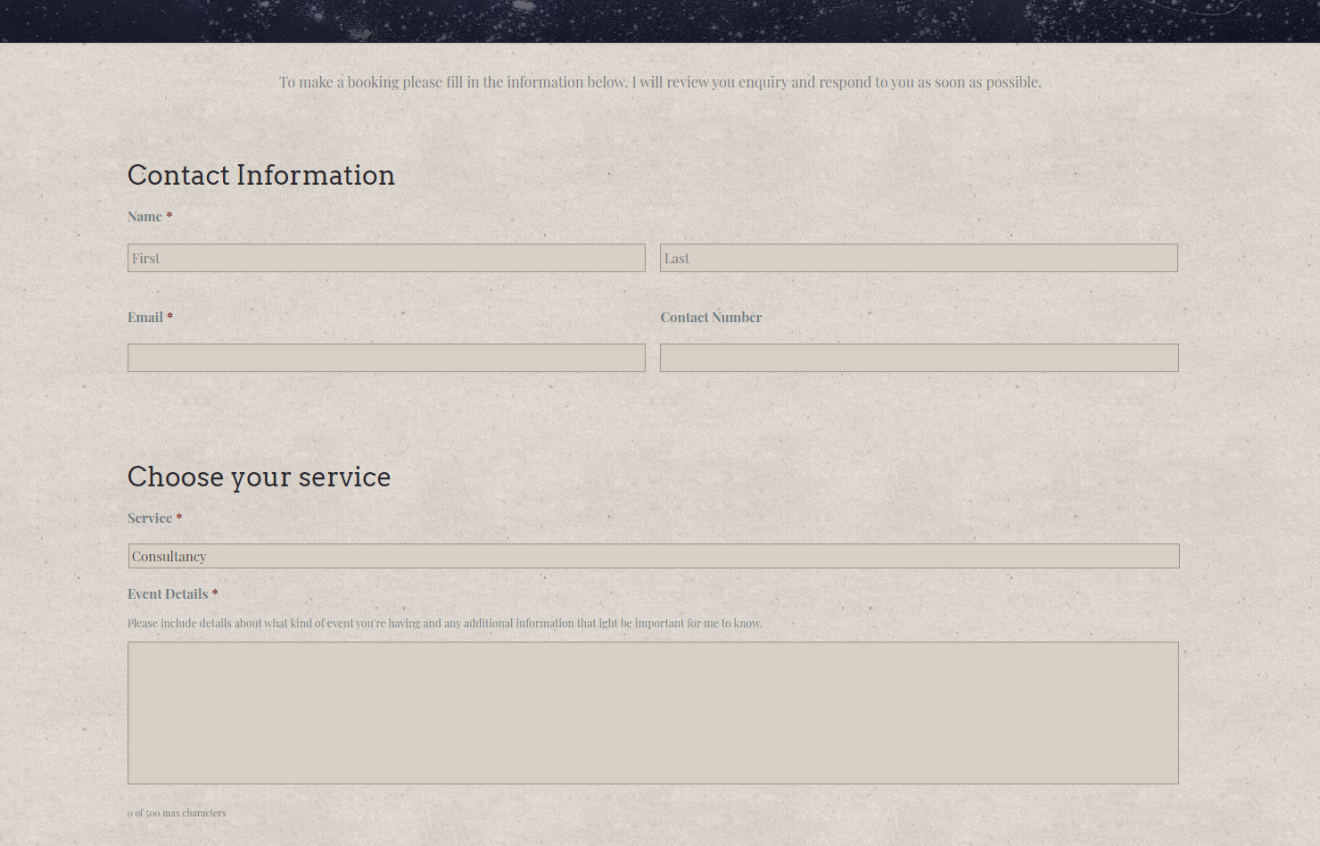1320x846 pixels.
Task: Click the First name input field
Action: coord(386,258)
